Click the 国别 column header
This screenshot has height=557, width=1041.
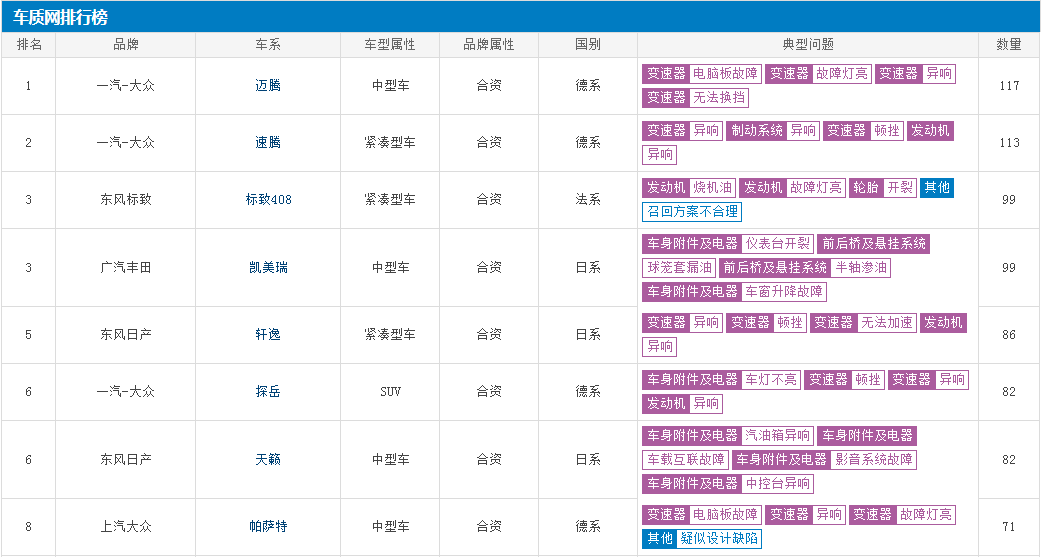pyautogui.click(x=588, y=44)
